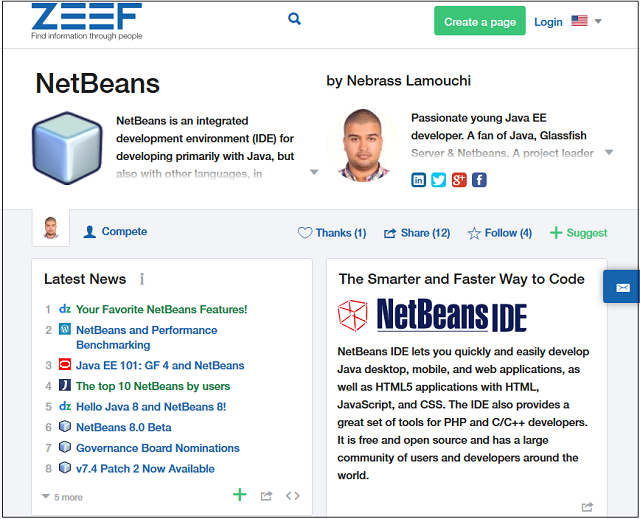Image resolution: width=640 pixels, height=519 pixels.
Task: Click the Share (12) button
Action: click(417, 233)
